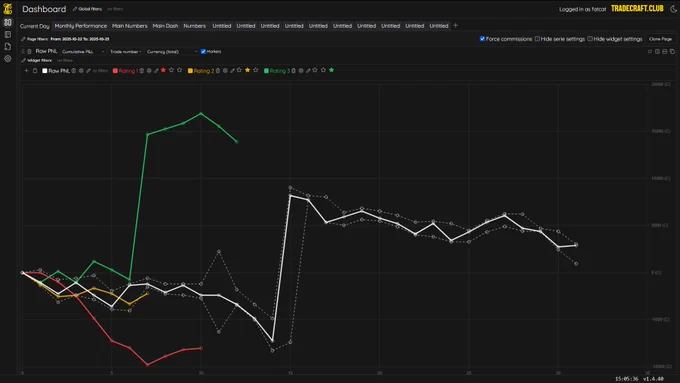Edit global filters via the pencil icon

[x=75, y=9]
